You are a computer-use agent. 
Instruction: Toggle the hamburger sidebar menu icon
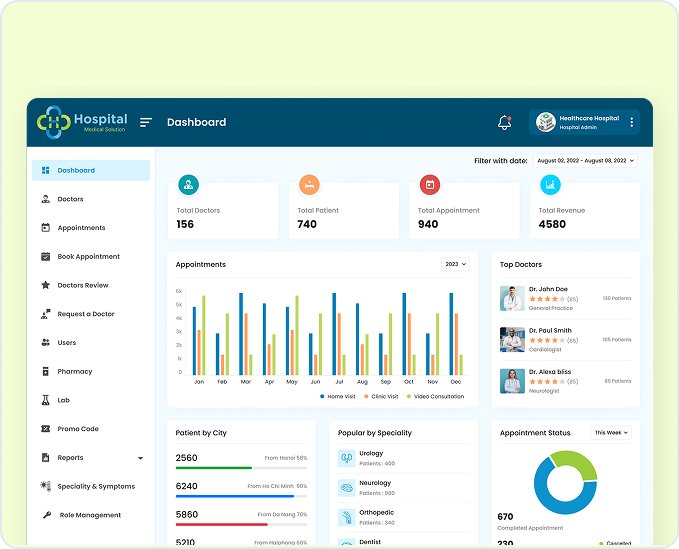pos(146,123)
